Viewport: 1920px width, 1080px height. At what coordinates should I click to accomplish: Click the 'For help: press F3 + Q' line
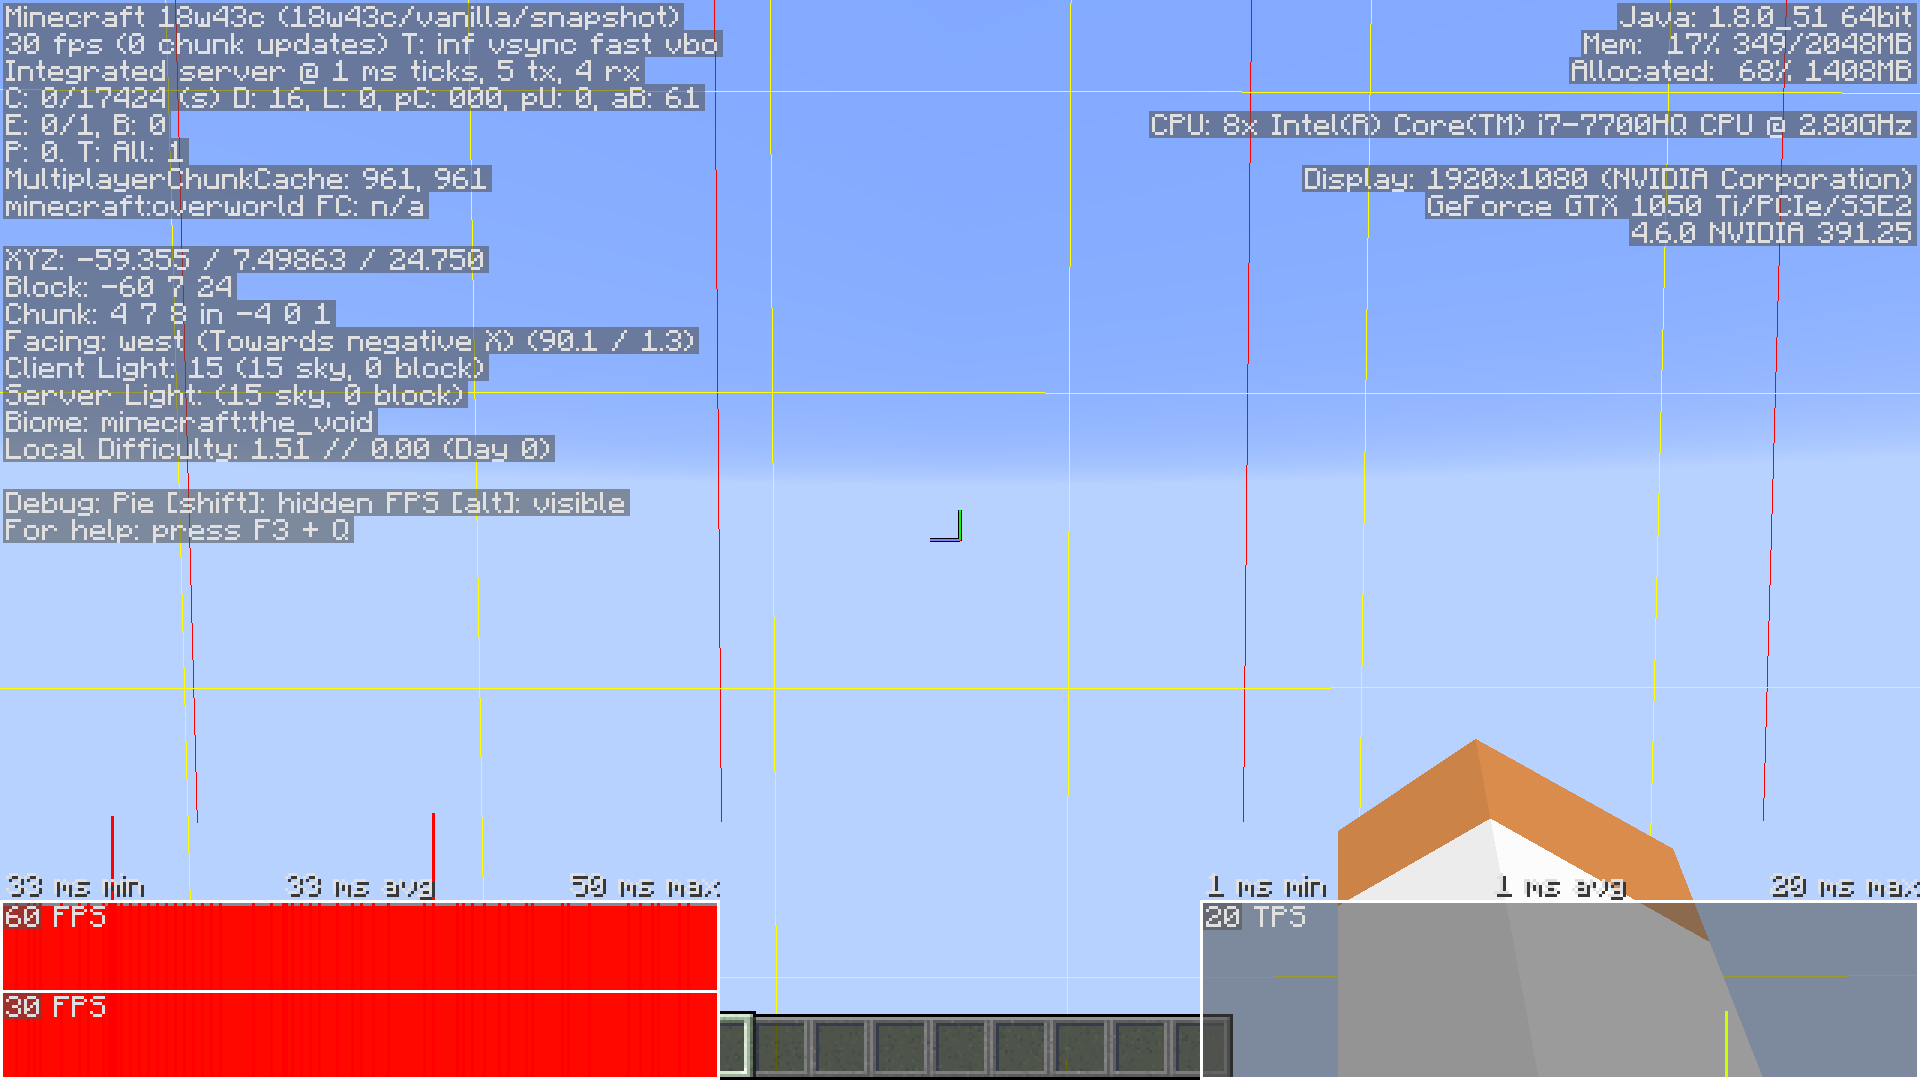(177, 530)
